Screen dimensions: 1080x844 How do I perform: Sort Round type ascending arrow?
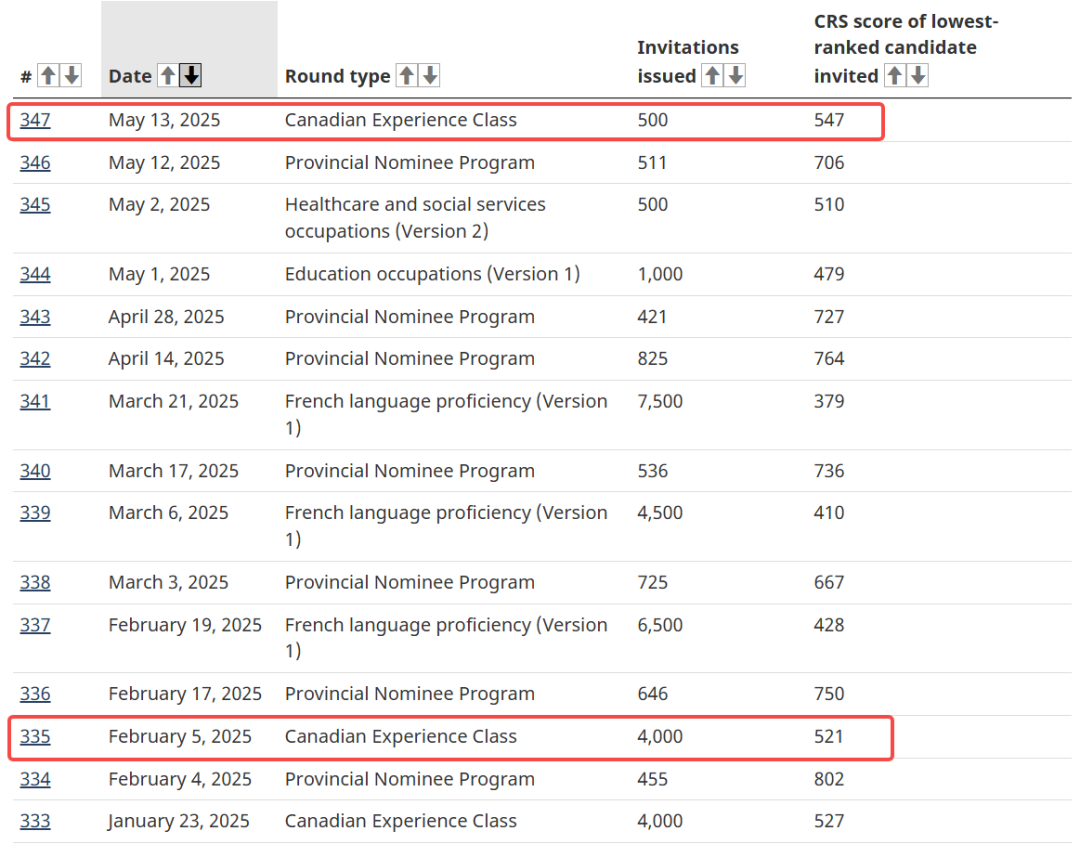click(x=407, y=75)
